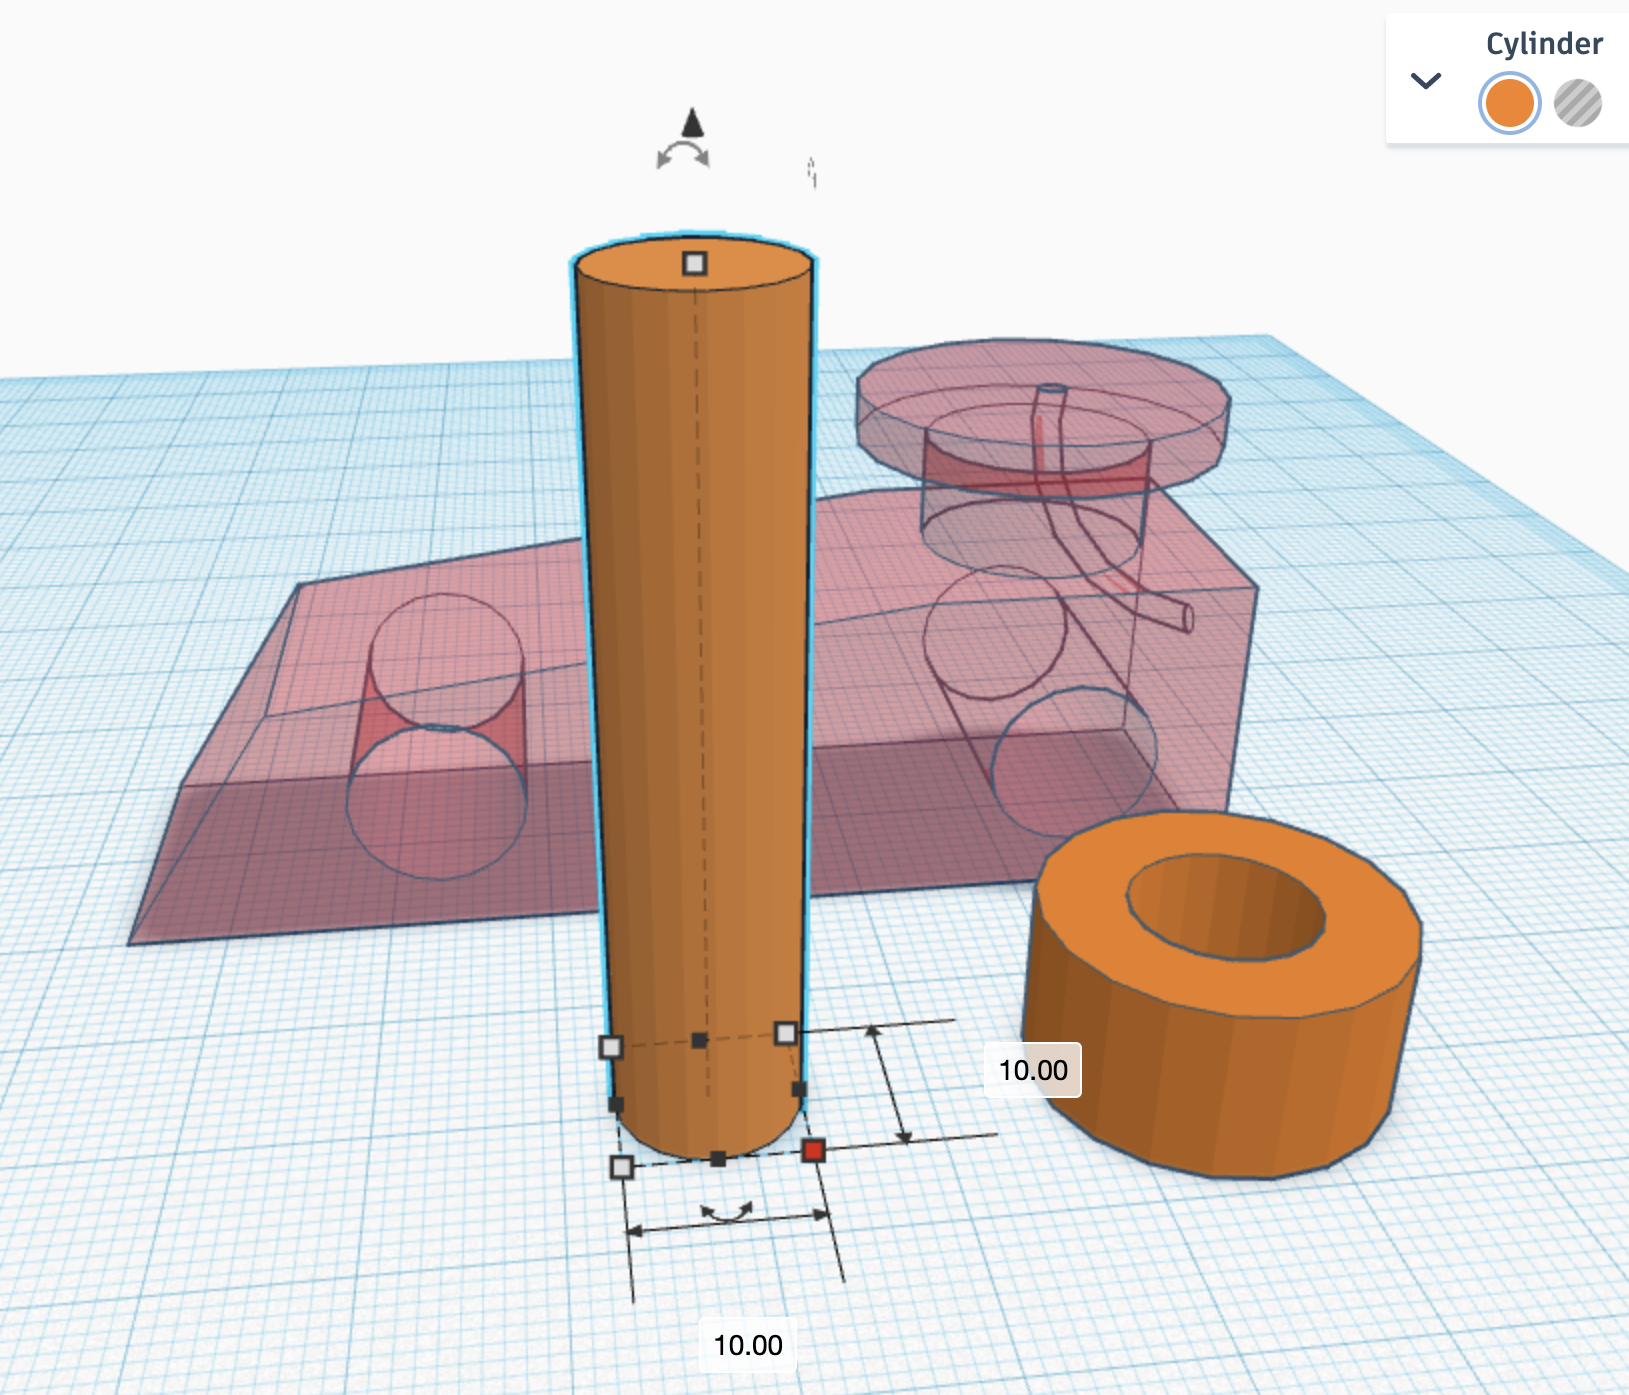Click the black midpoint handle on front base edge
The height and width of the screenshot is (1395, 1629).
tap(718, 1159)
